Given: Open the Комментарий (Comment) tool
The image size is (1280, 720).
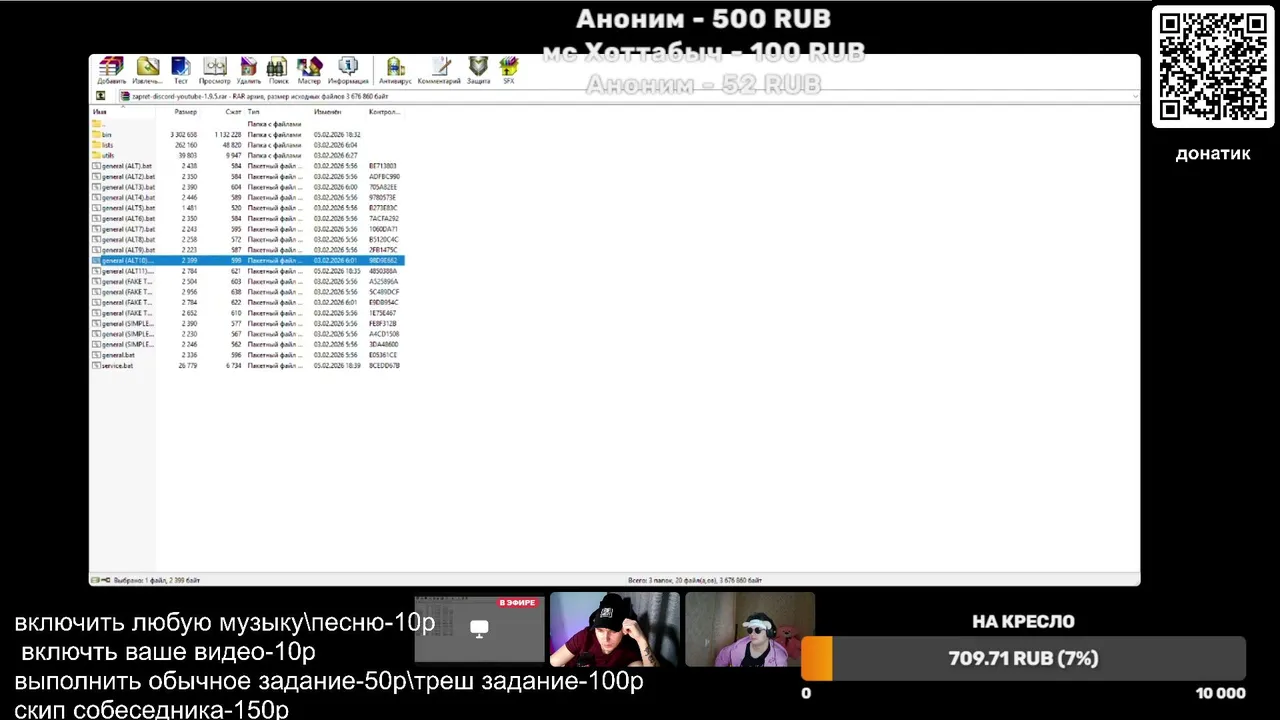Looking at the screenshot, I should tap(439, 68).
